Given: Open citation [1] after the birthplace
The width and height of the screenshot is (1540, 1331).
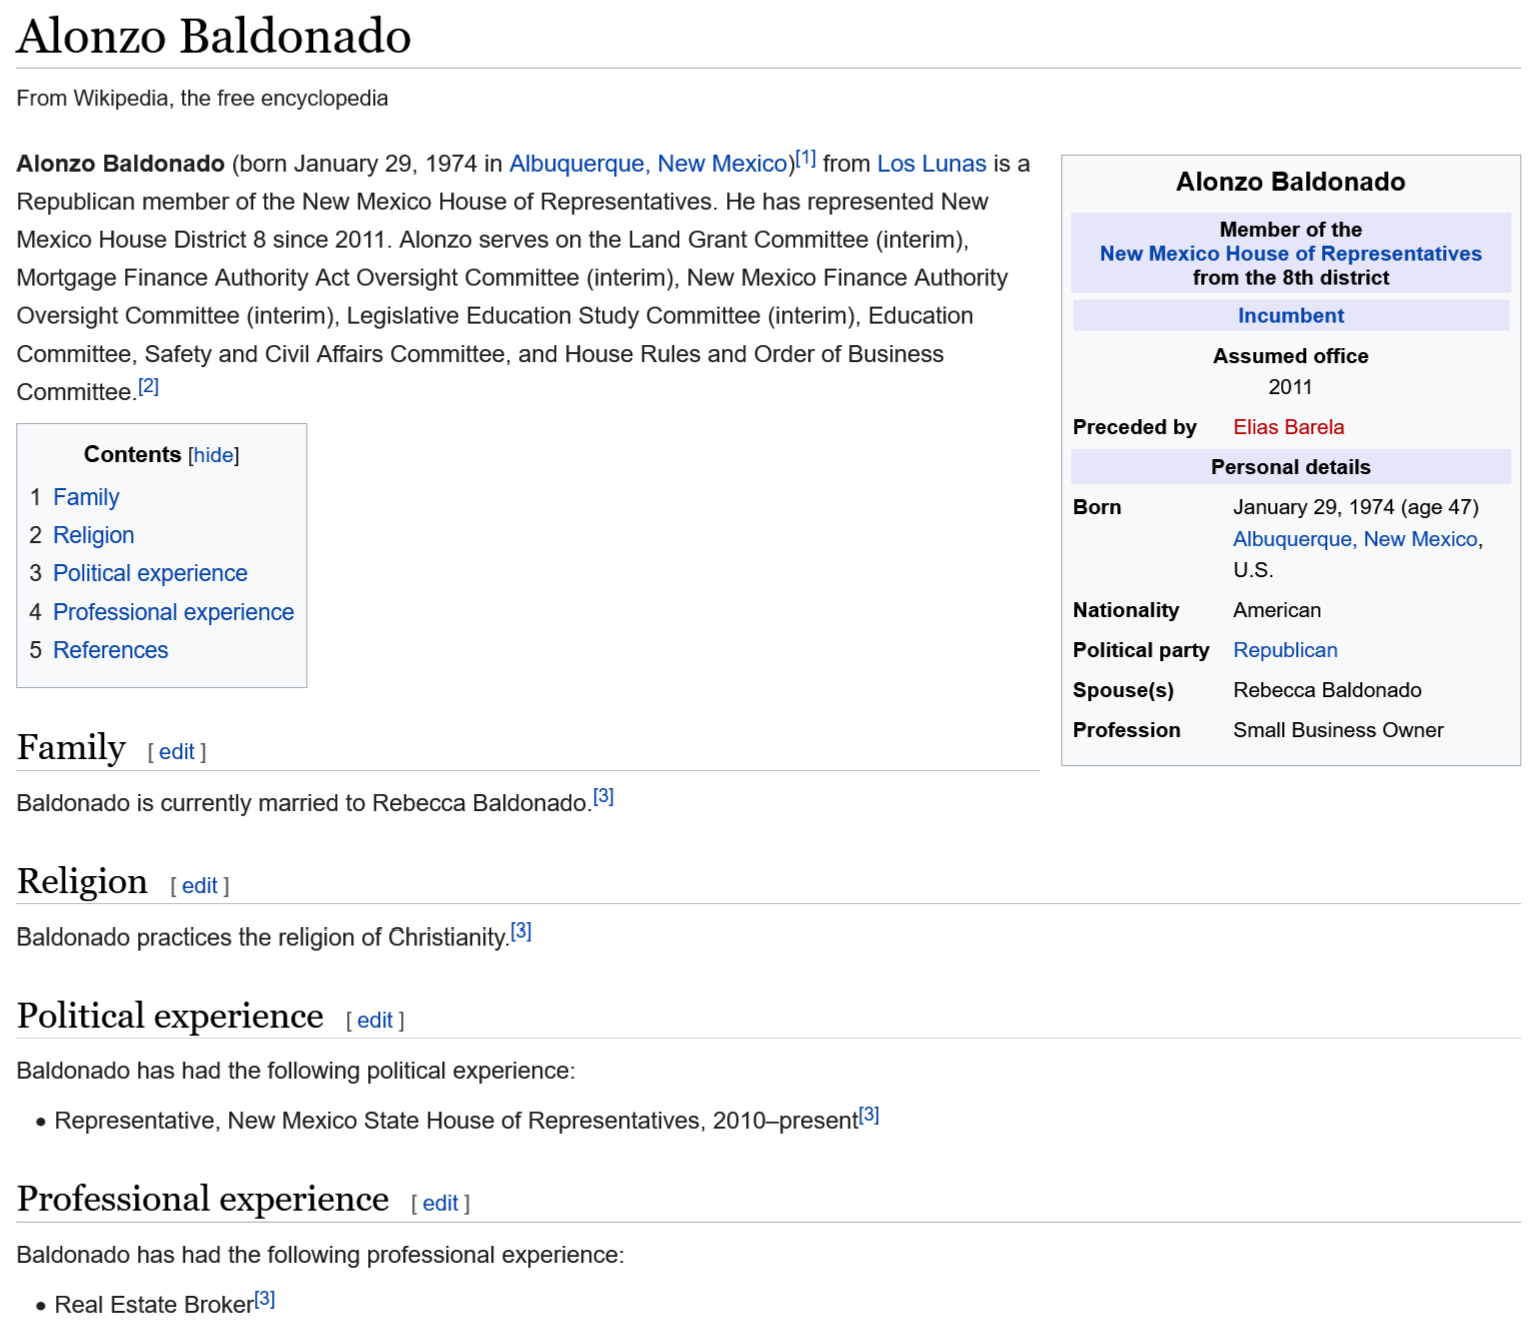Looking at the screenshot, I should click(805, 158).
